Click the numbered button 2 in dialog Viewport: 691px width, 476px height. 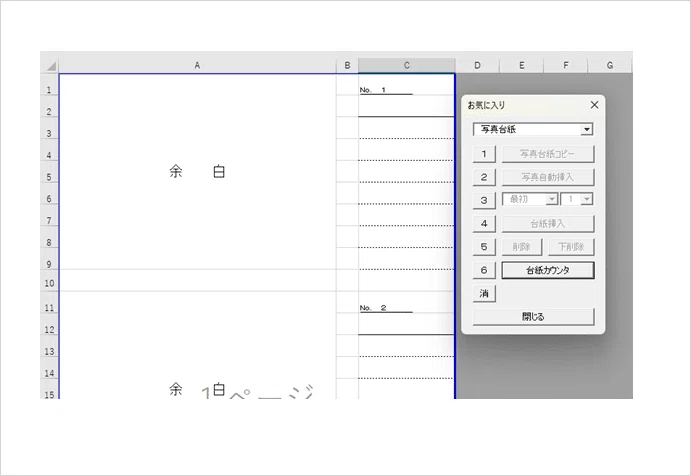(484, 177)
